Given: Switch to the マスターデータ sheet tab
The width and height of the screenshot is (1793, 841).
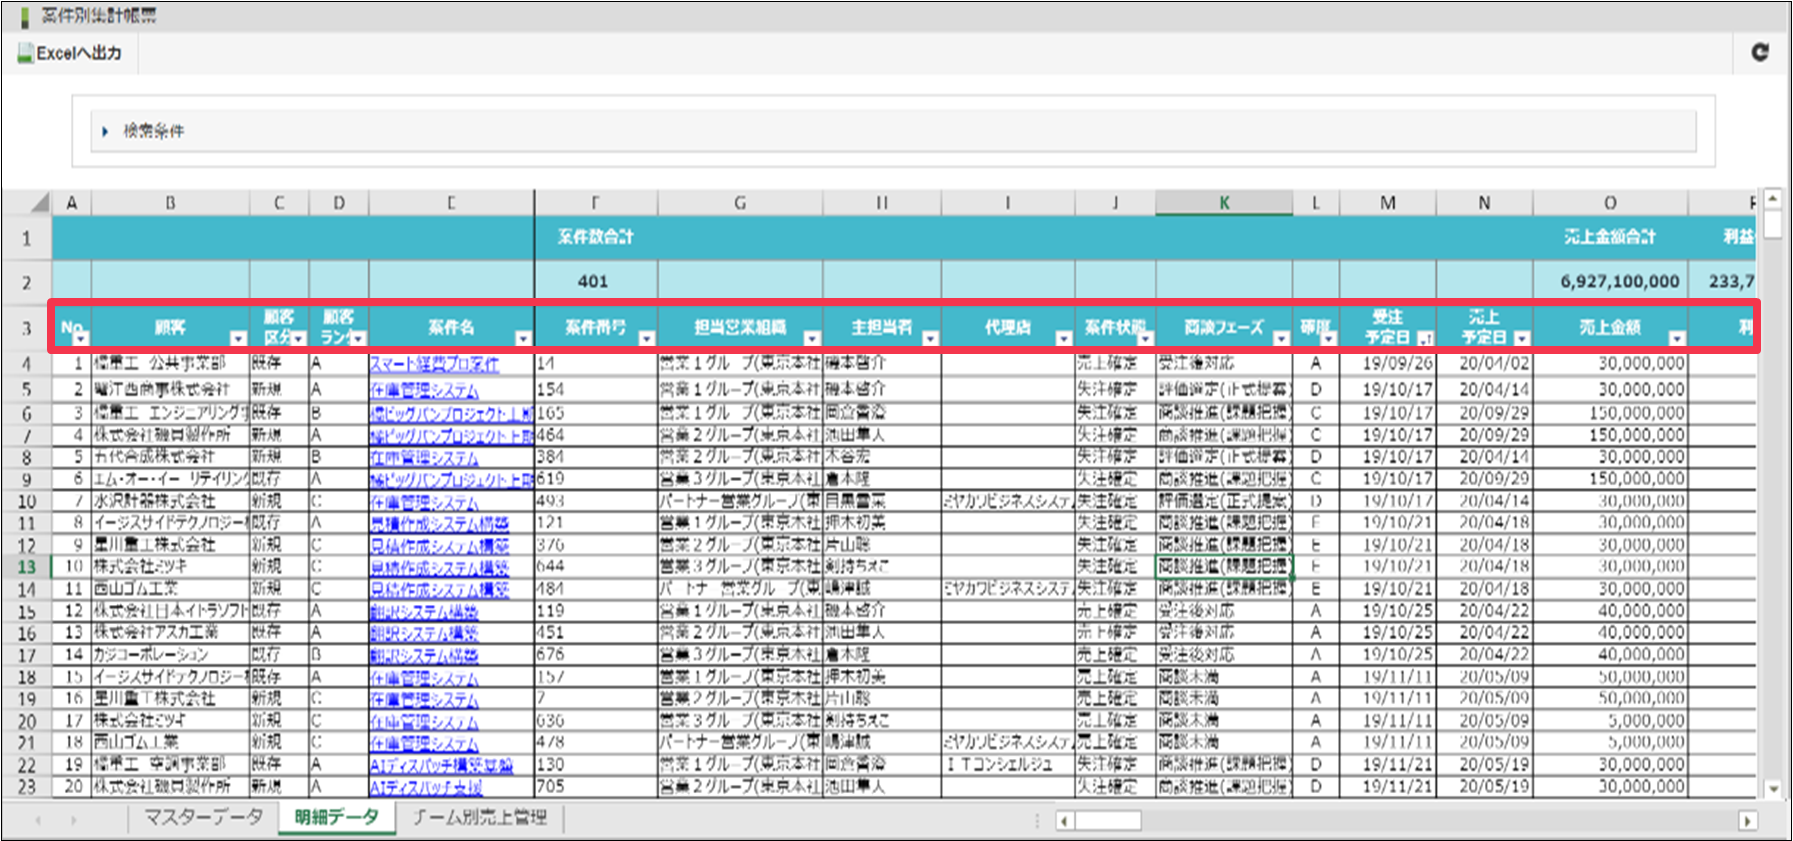Looking at the screenshot, I should (204, 817).
